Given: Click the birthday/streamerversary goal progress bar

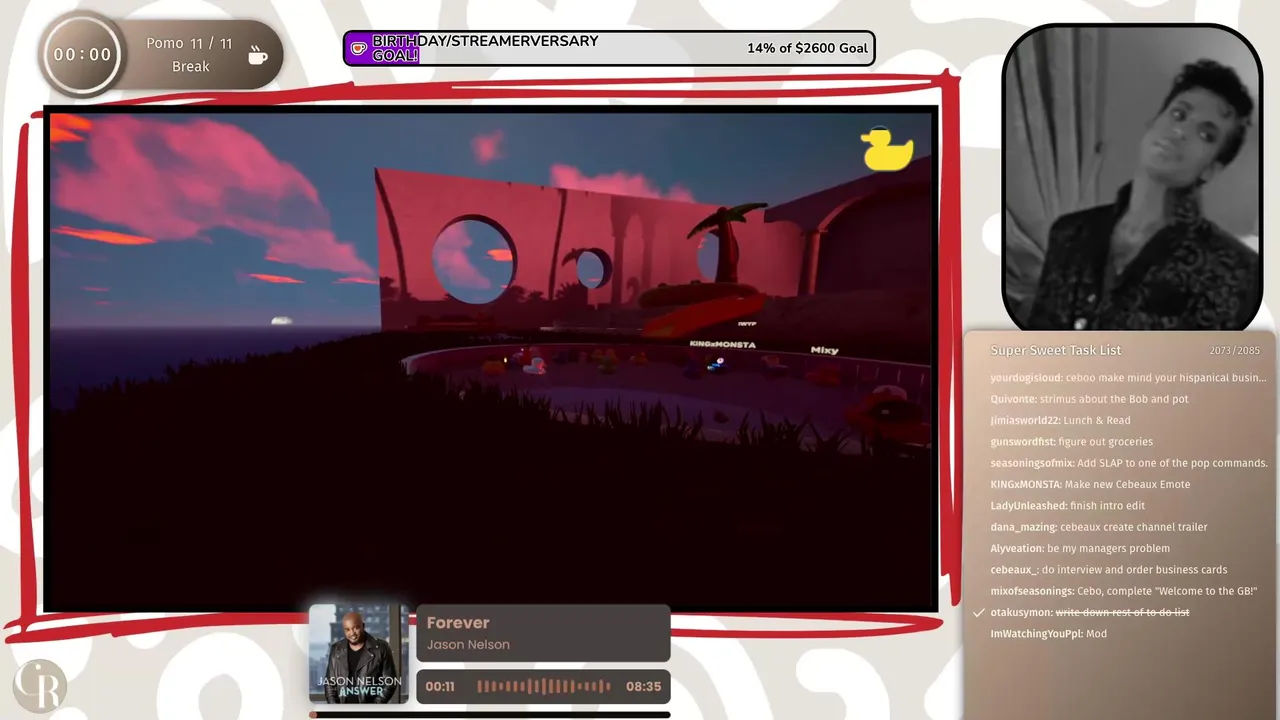Looking at the screenshot, I should click(x=609, y=48).
